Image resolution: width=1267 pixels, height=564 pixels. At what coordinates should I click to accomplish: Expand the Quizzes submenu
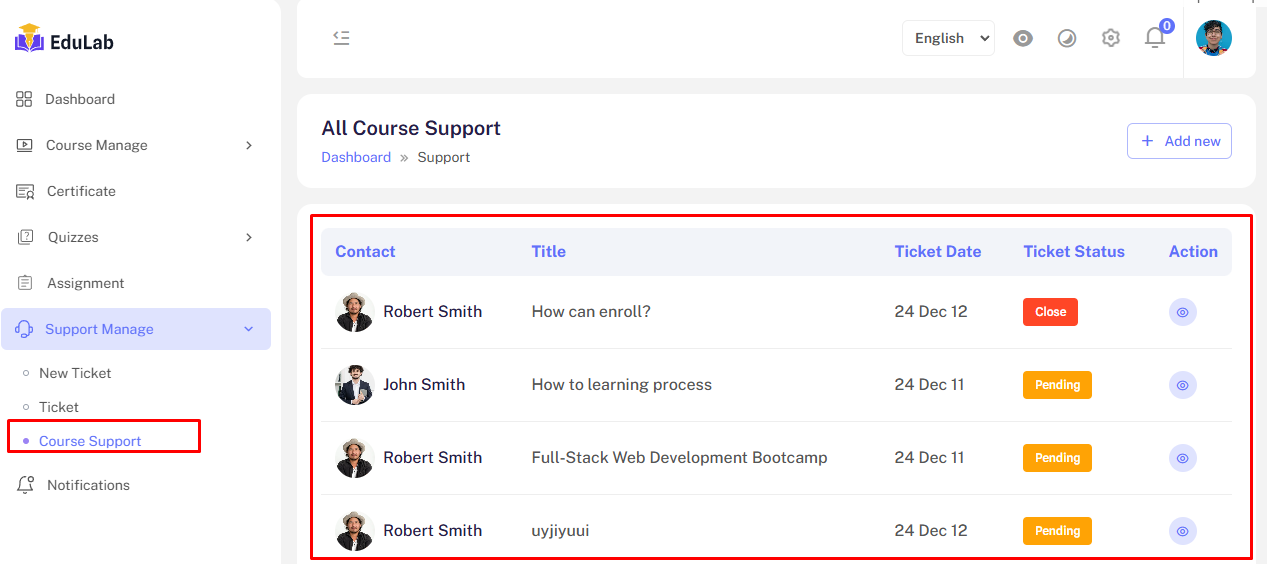pyautogui.click(x=136, y=237)
